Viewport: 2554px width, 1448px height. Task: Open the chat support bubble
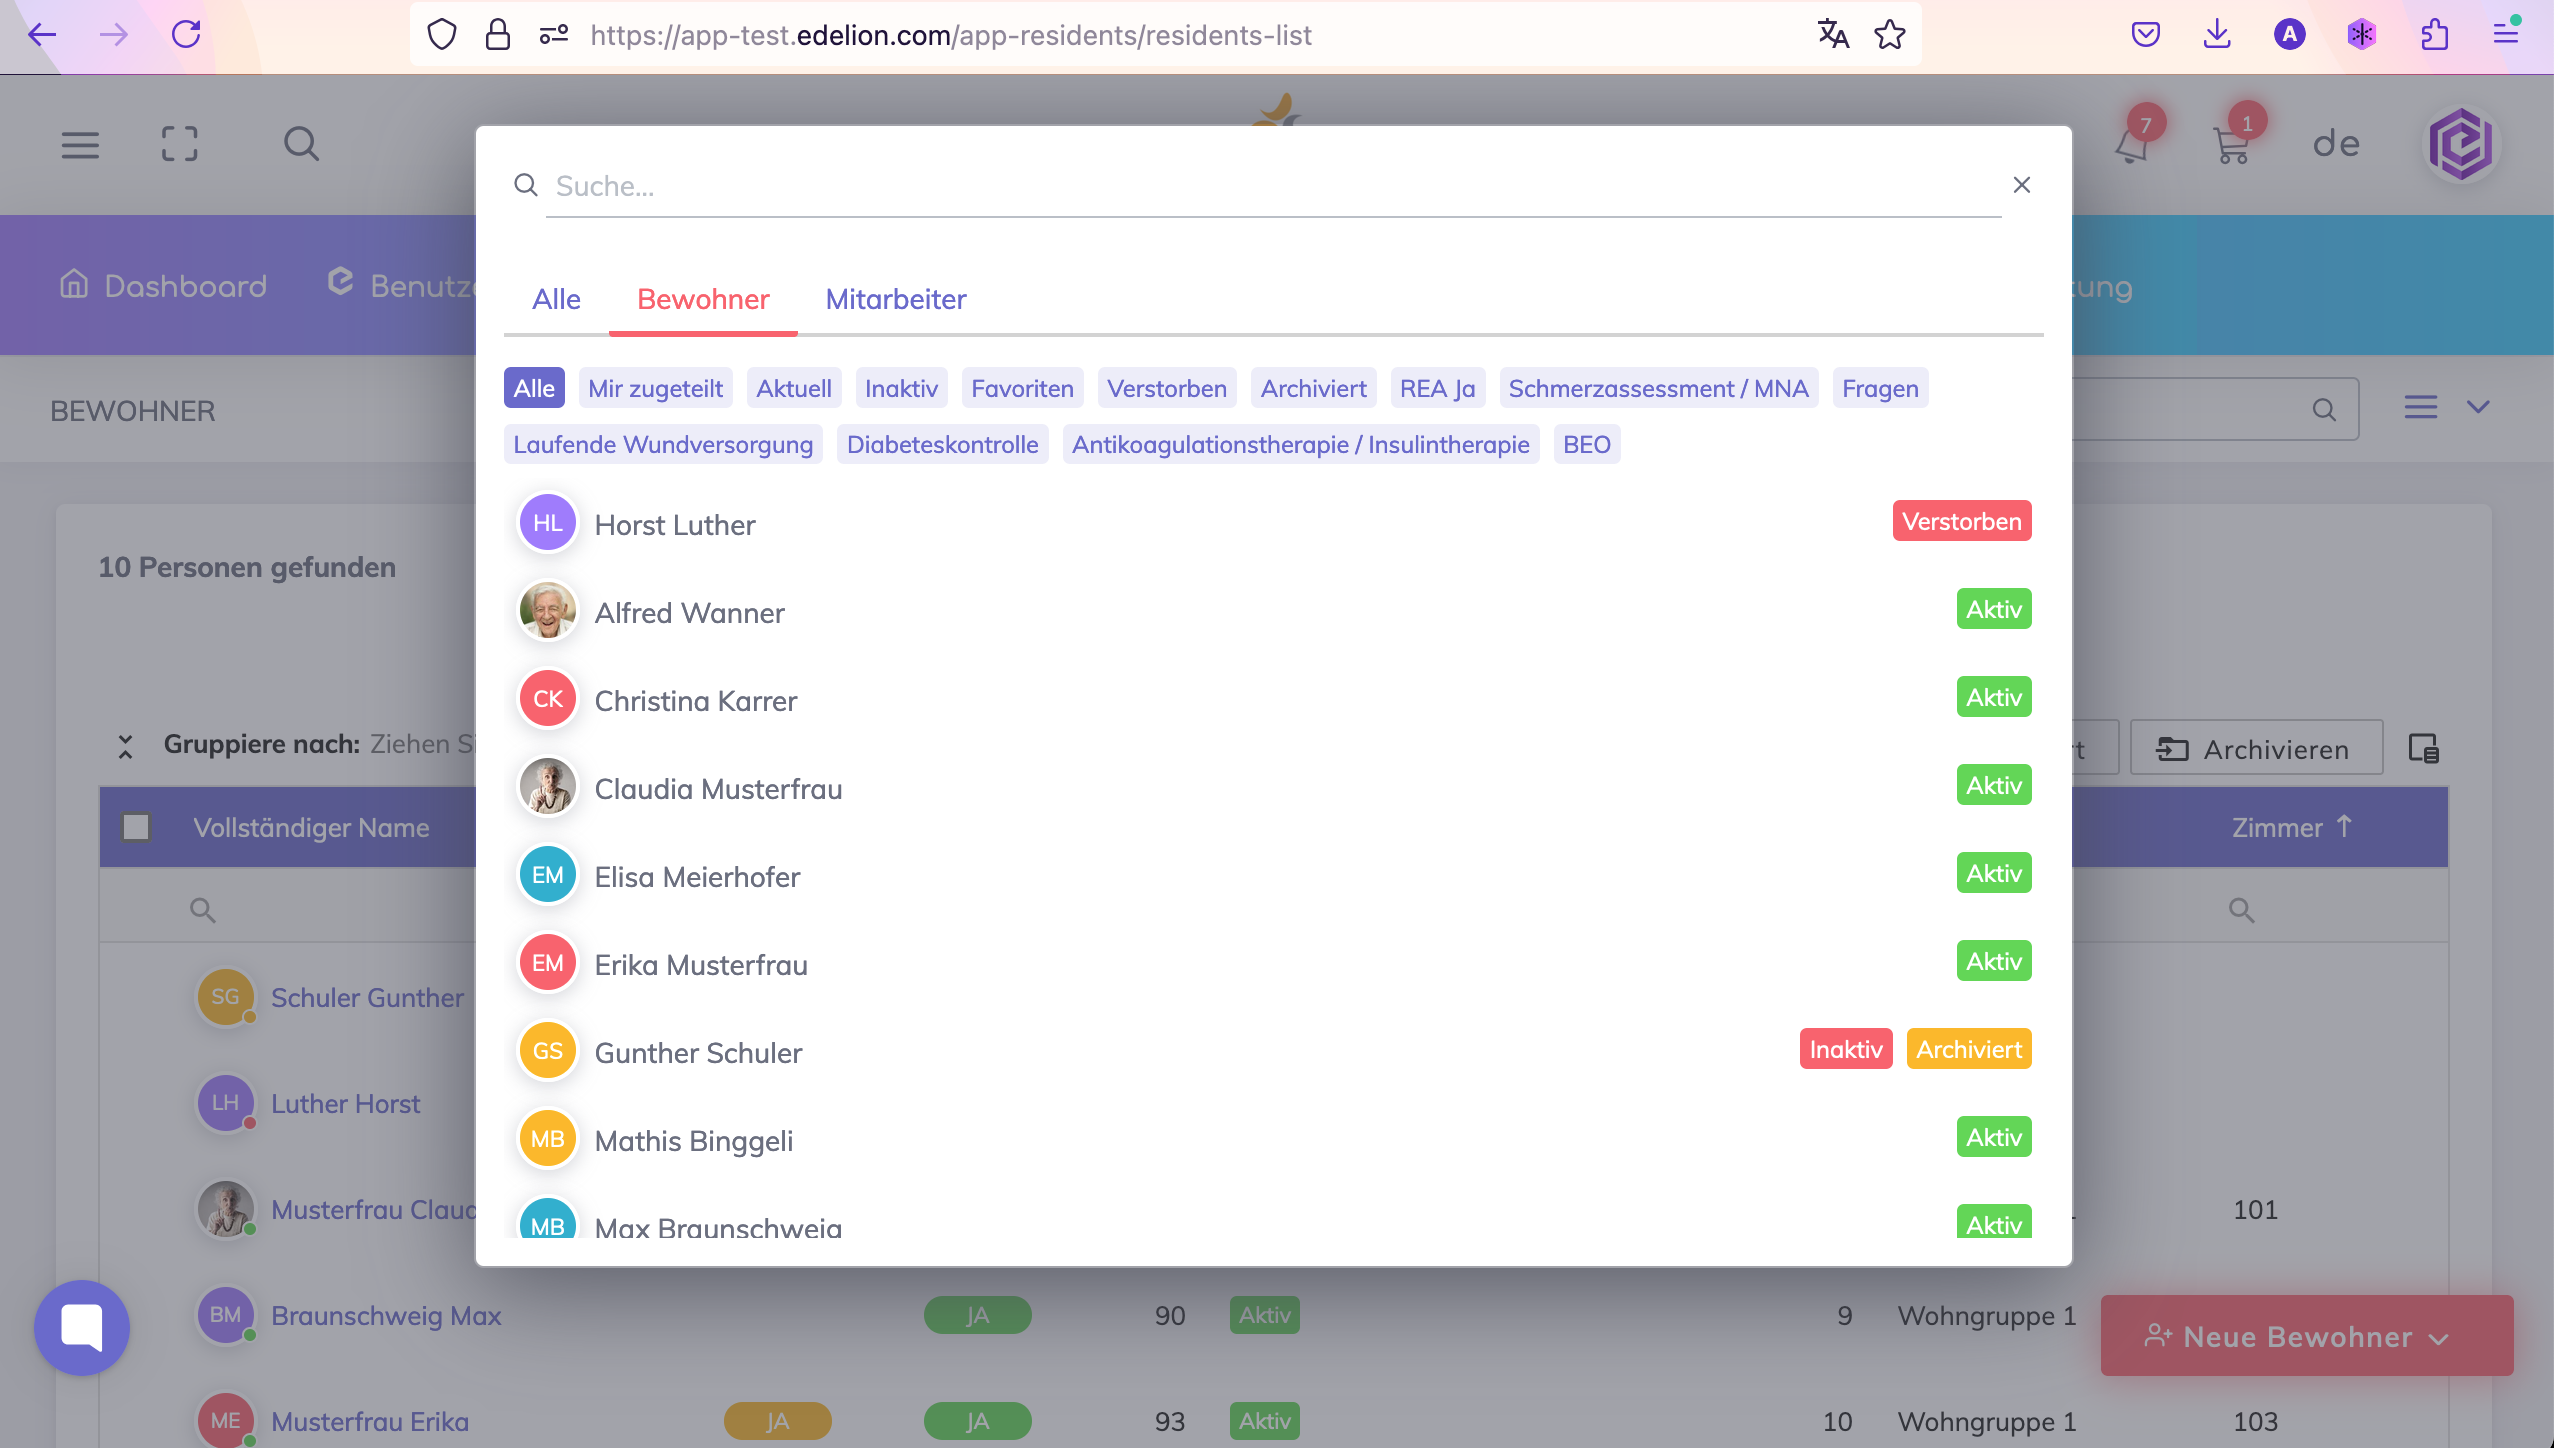pos(82,1327)
